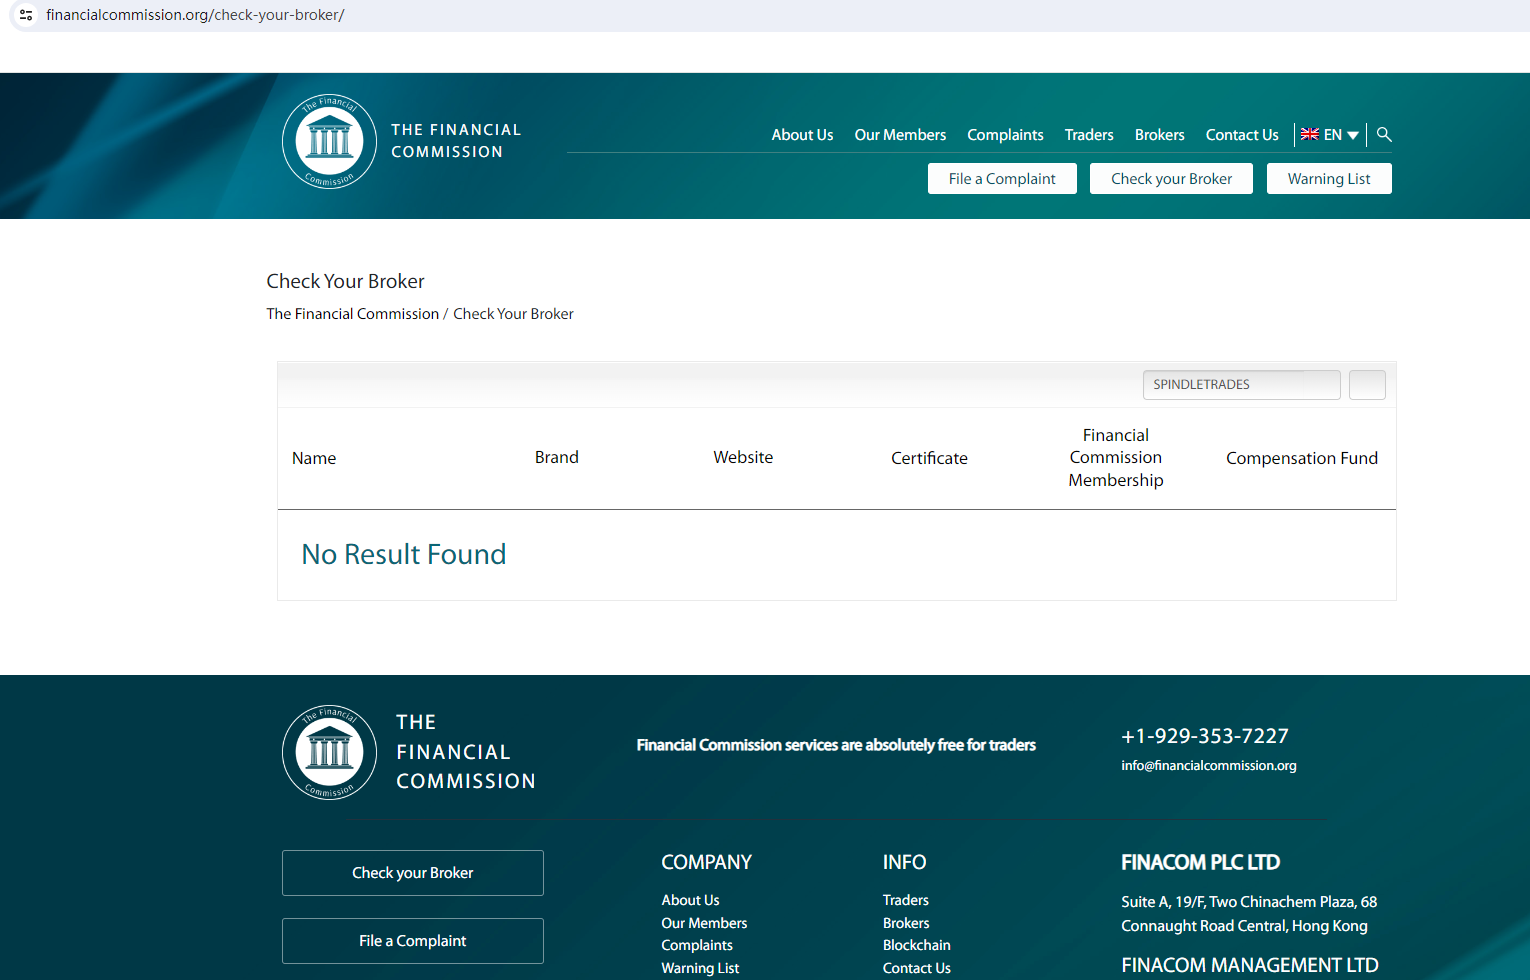This screenshot has height=980, width=1530.
Task: Click the footer Check your Broker button
Action: coord(413,873)
